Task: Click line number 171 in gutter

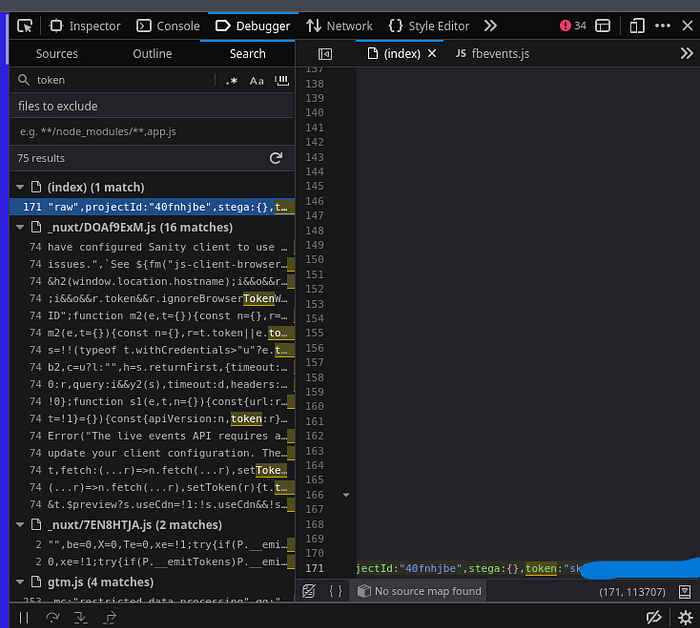Action: click(x=315, y=568)
